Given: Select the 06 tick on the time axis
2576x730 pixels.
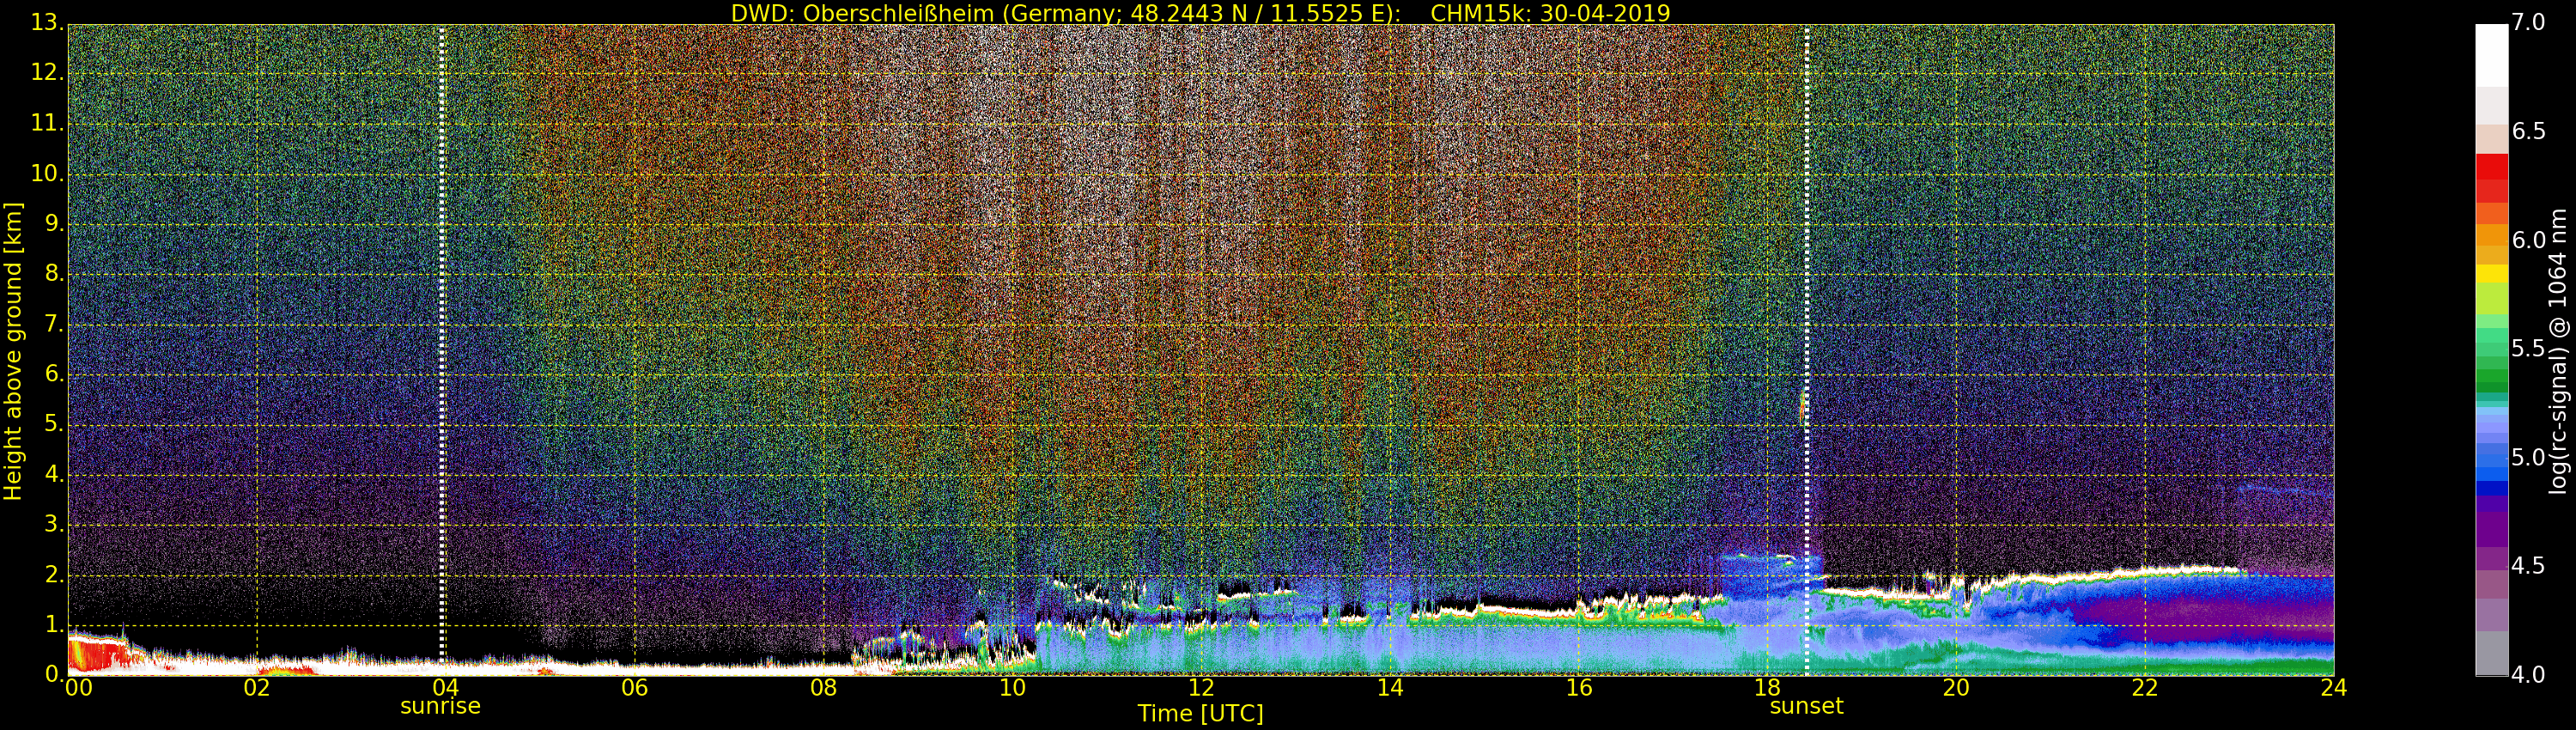Looking at the screenshot, I should (635, 687).
